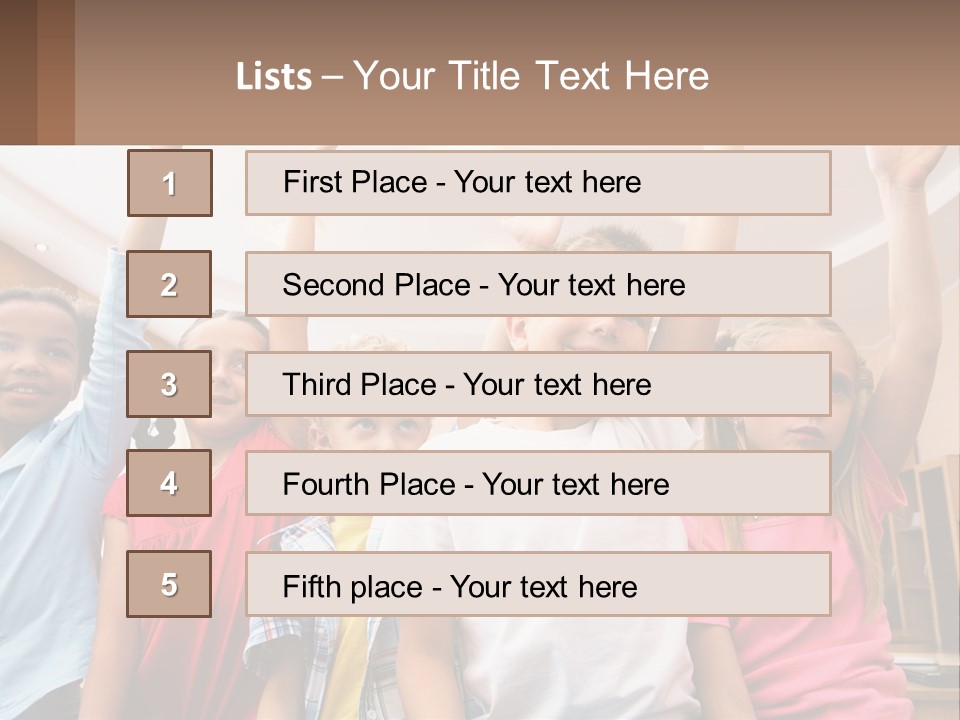Click the number 3 box
The image size is (960, 720).
[x=170, y=384]
